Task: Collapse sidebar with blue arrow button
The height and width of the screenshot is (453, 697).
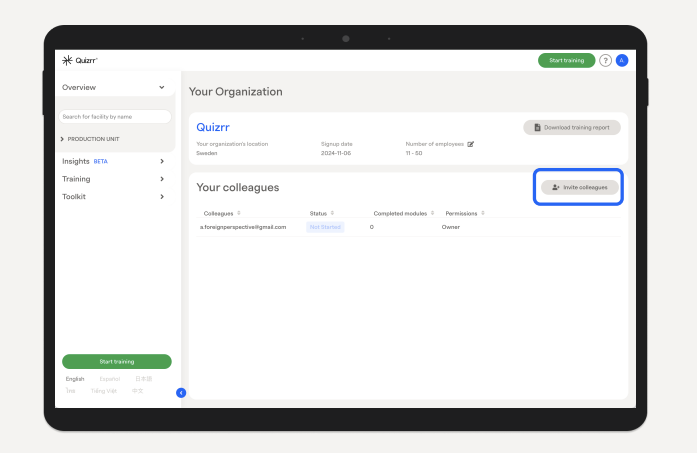Action: [x=181, y=393]
